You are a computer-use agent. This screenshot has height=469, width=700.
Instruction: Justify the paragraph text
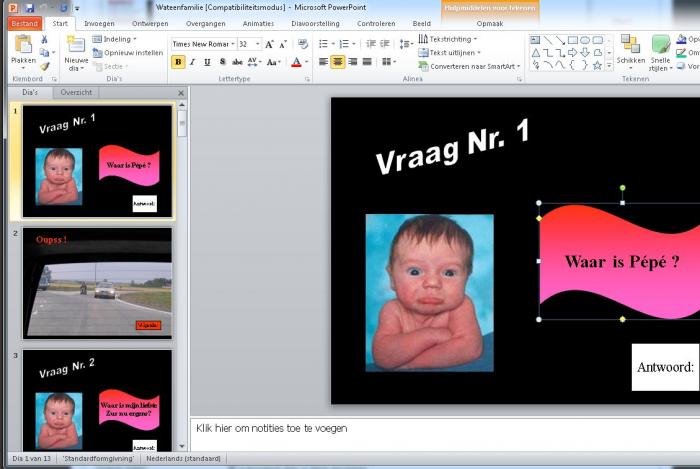coord(367,62)
